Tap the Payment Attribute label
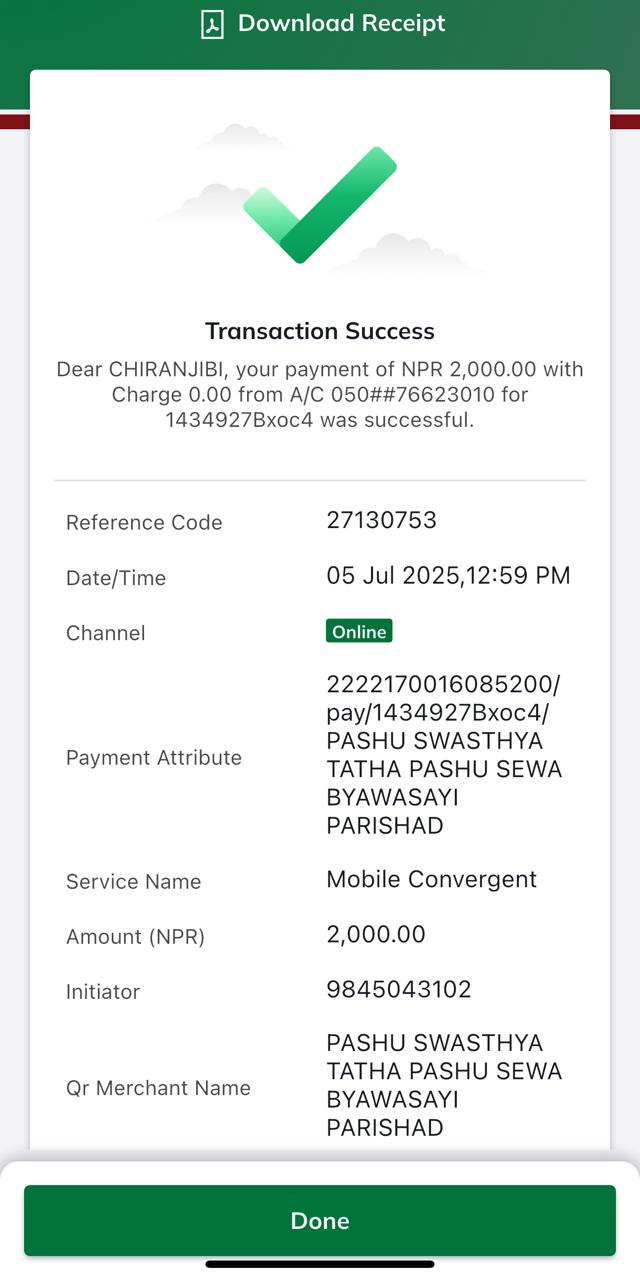This screenshot has height=1280, width=640. pos(154,757)
